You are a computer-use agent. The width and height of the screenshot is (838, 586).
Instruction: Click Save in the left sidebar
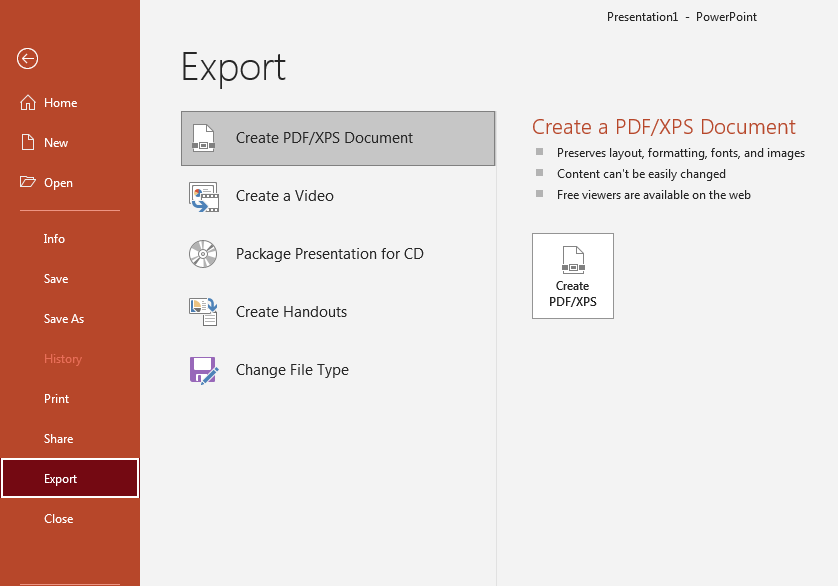56,279
